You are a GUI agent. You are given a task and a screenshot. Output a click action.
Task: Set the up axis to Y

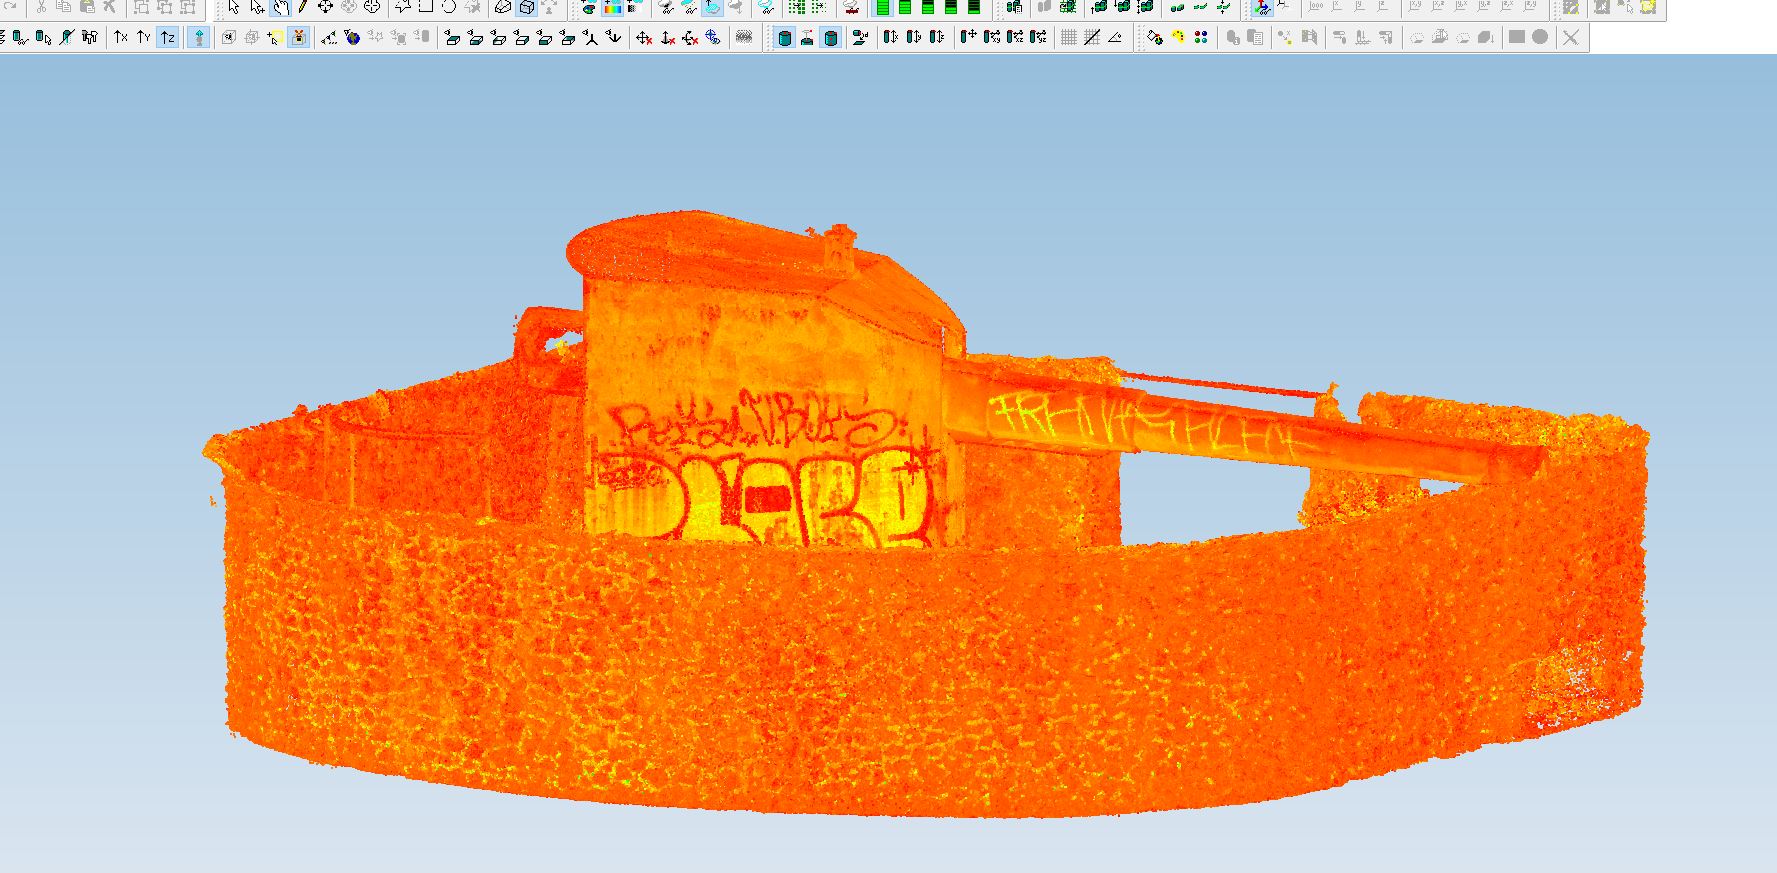(144, 37)
